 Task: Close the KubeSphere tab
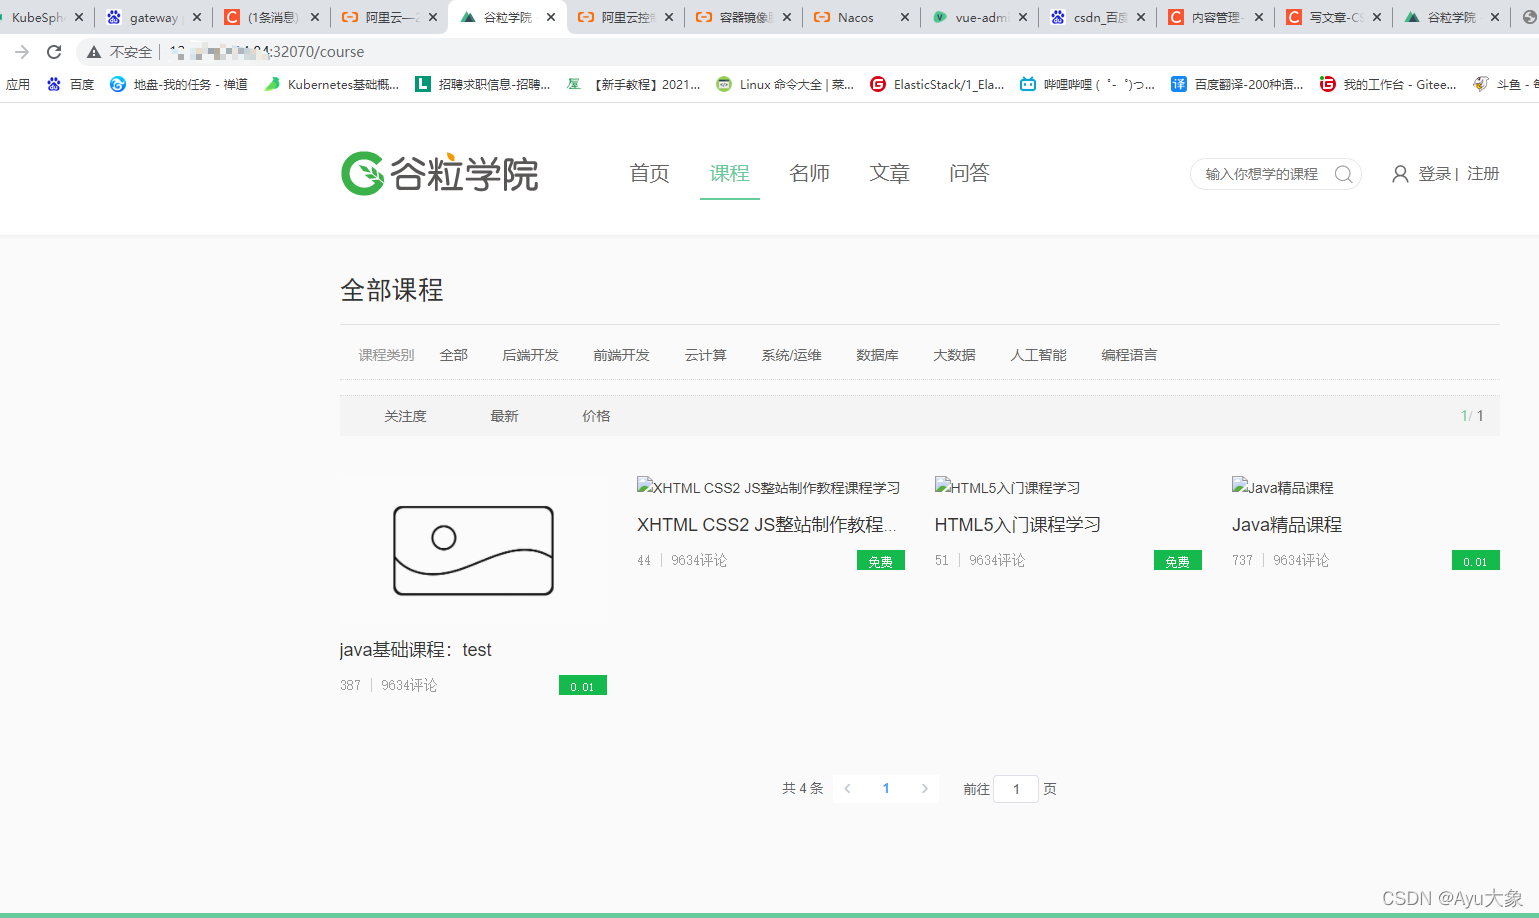[x=79, y=17]
